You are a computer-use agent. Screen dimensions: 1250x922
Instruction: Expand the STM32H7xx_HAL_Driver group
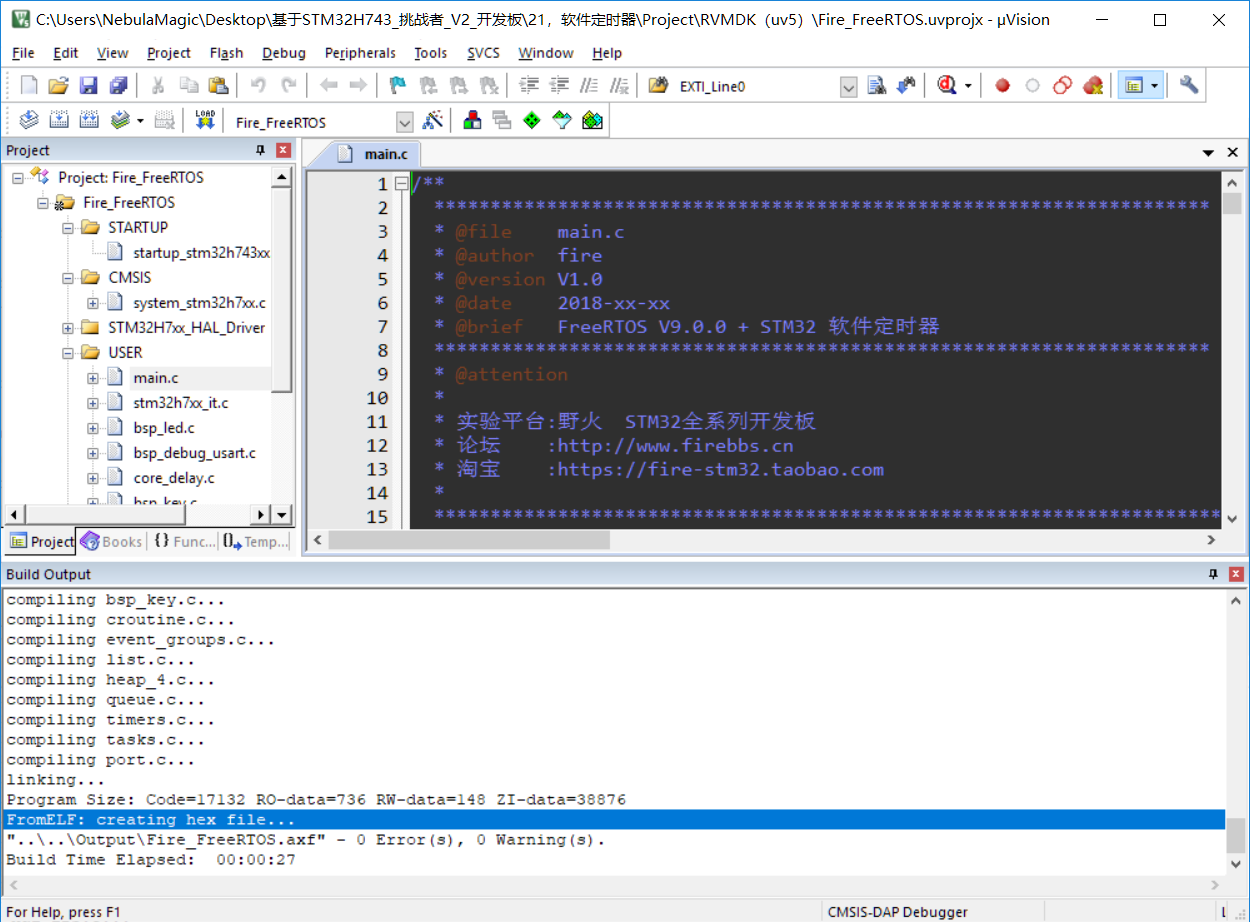click(x=66, y=327)
